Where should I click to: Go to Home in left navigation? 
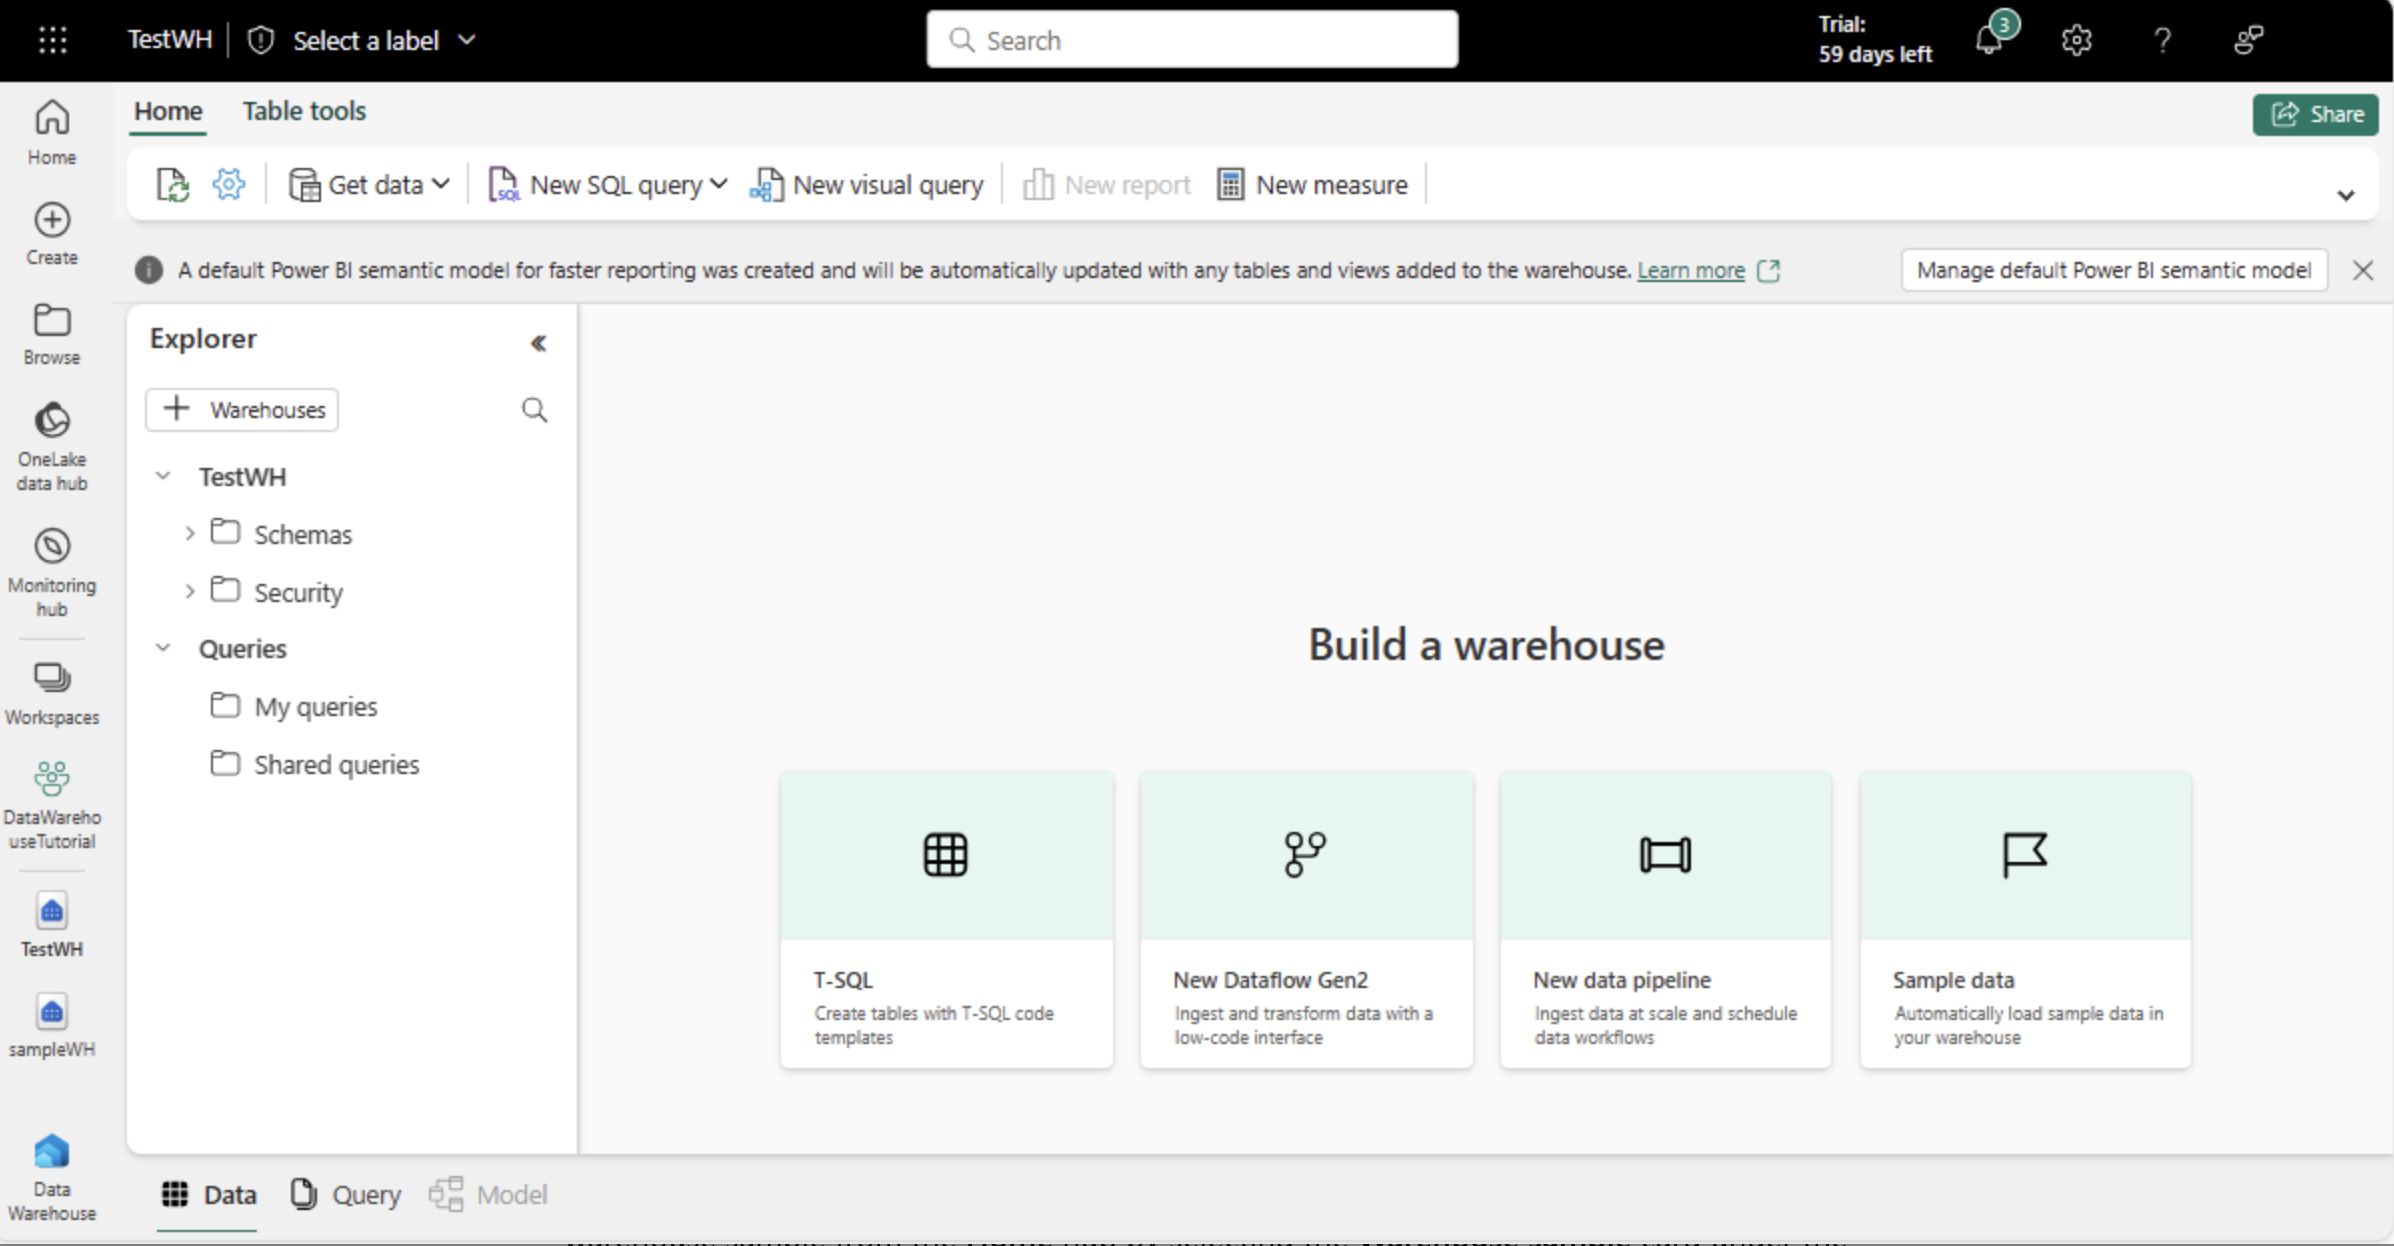(52, 133)
